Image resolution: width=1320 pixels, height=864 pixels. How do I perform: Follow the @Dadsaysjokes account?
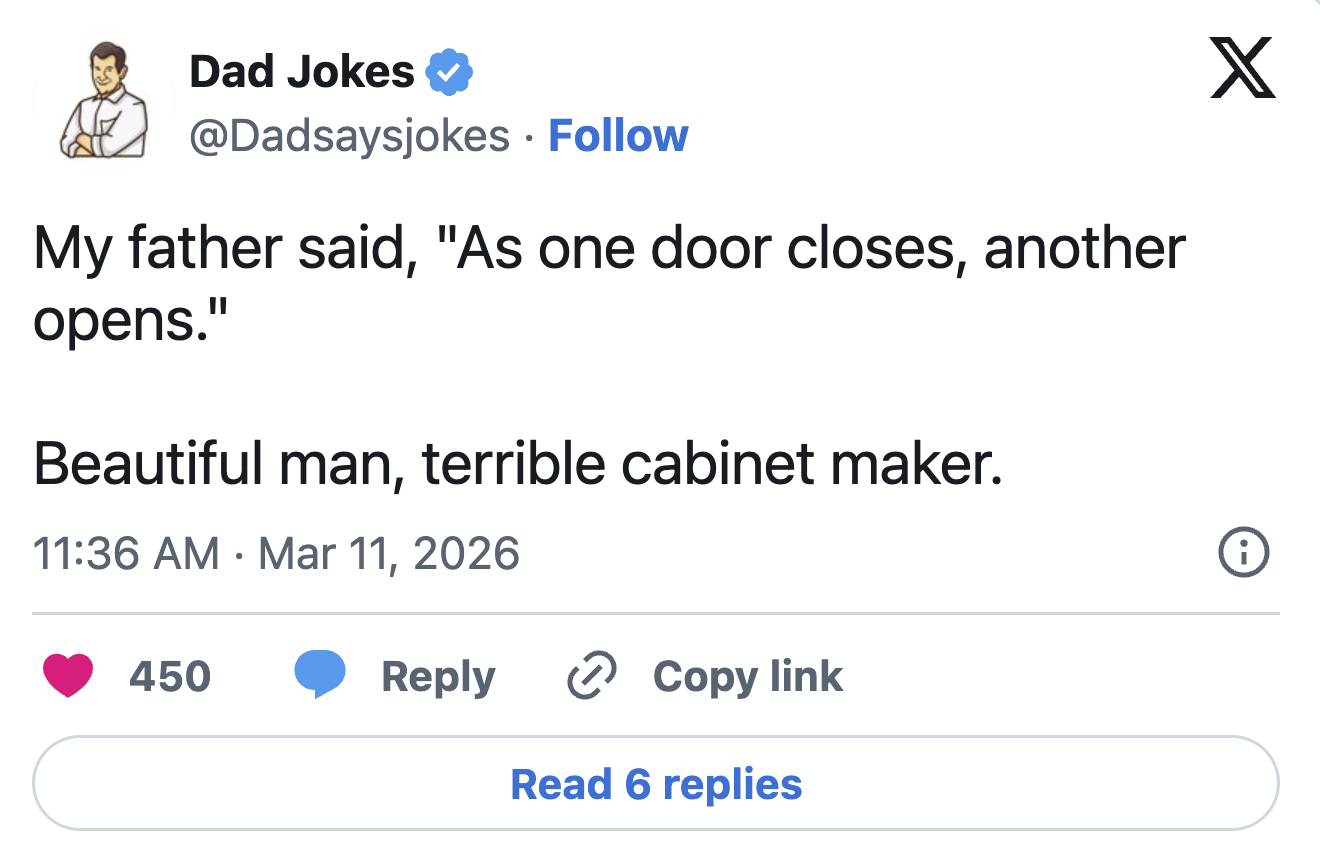tap(618, 135)
